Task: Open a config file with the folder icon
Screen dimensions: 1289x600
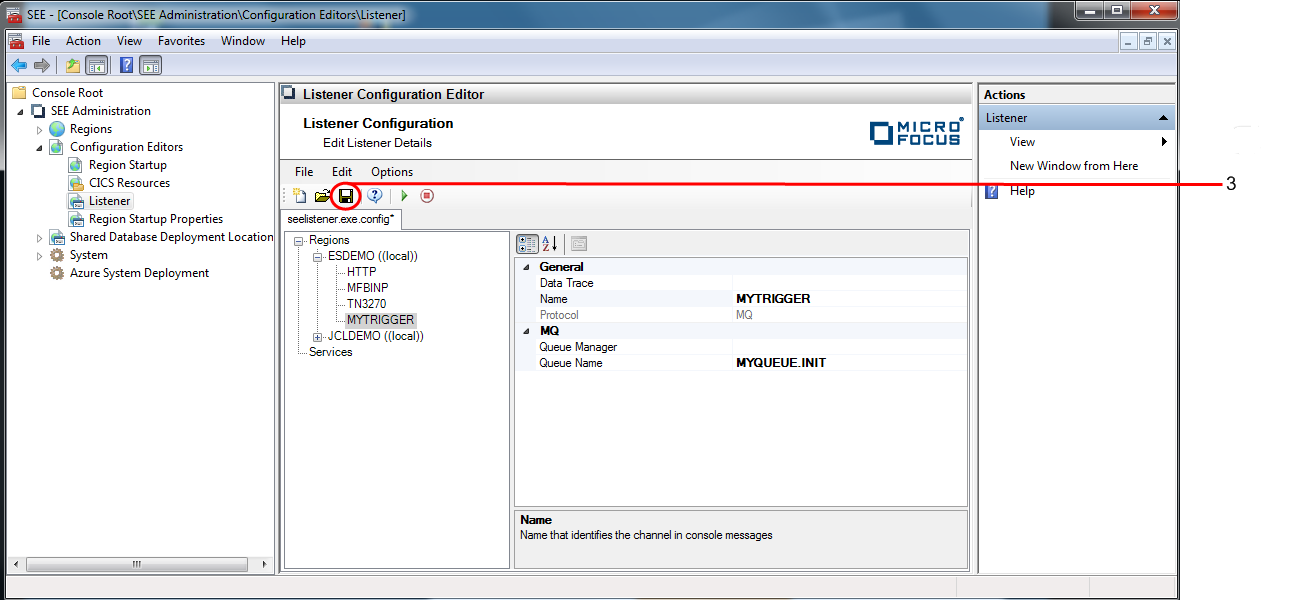Action: pyautogui.click(x=322, y=196)
